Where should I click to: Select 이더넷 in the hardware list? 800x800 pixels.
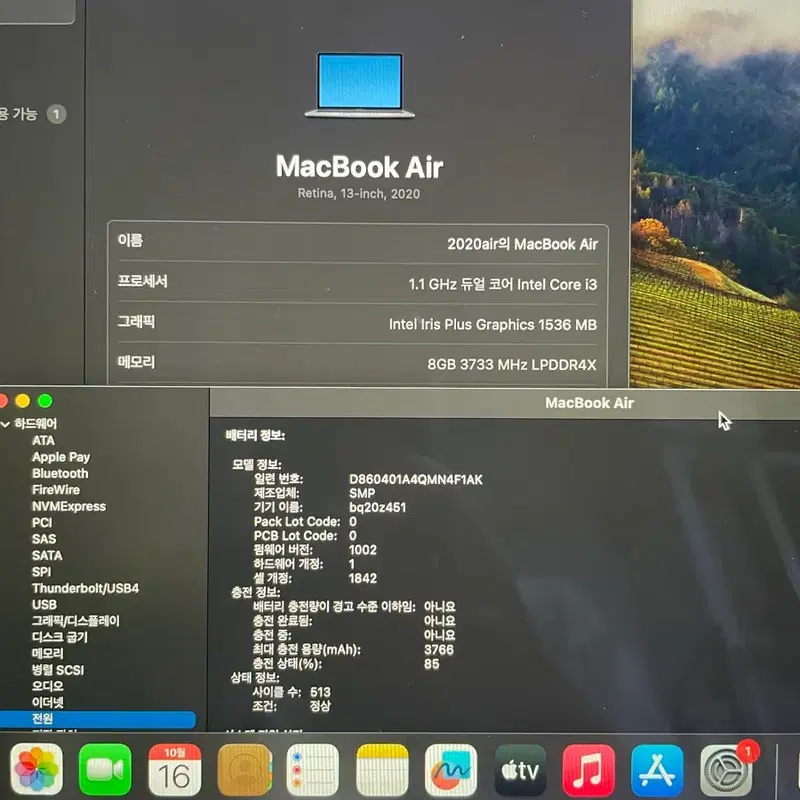pos(47,703)
